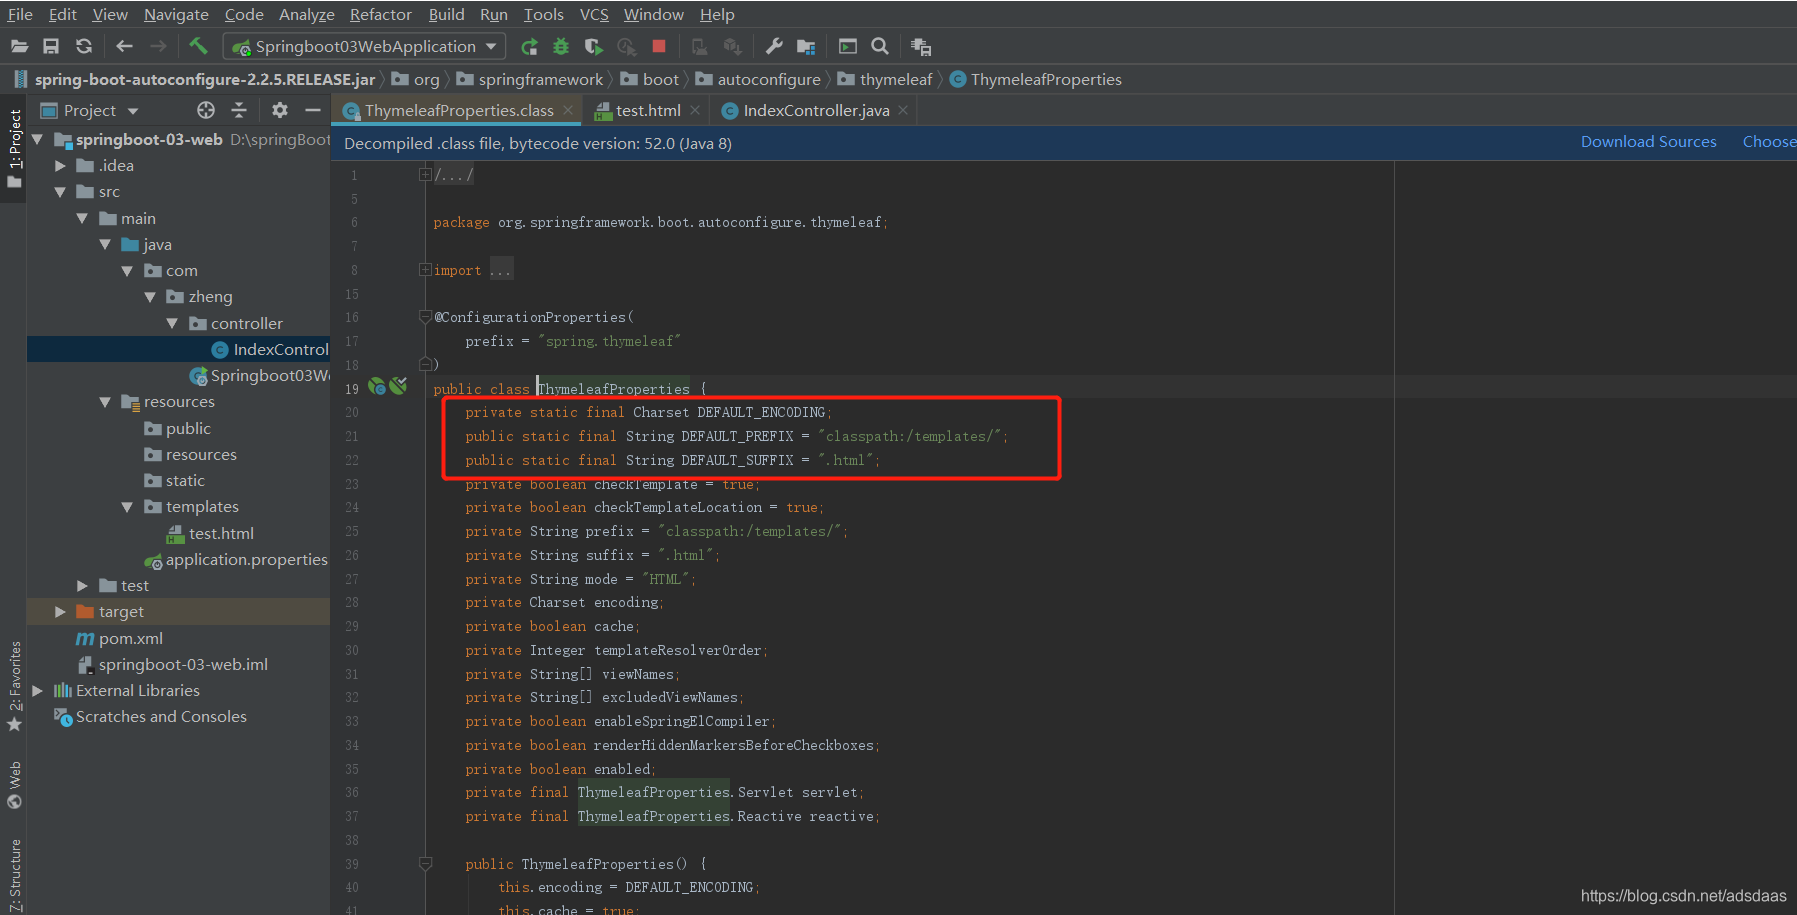Open Search Everywhere magnifier icon

(x=880, y=46)
